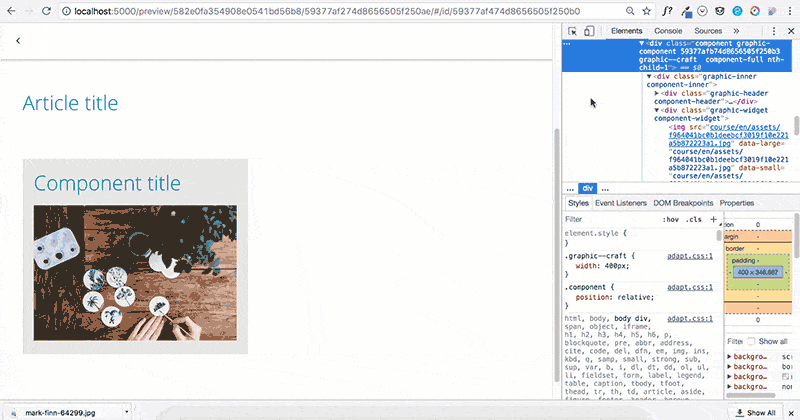
Task: Click the craft image in the component
Action: [135, 273]
